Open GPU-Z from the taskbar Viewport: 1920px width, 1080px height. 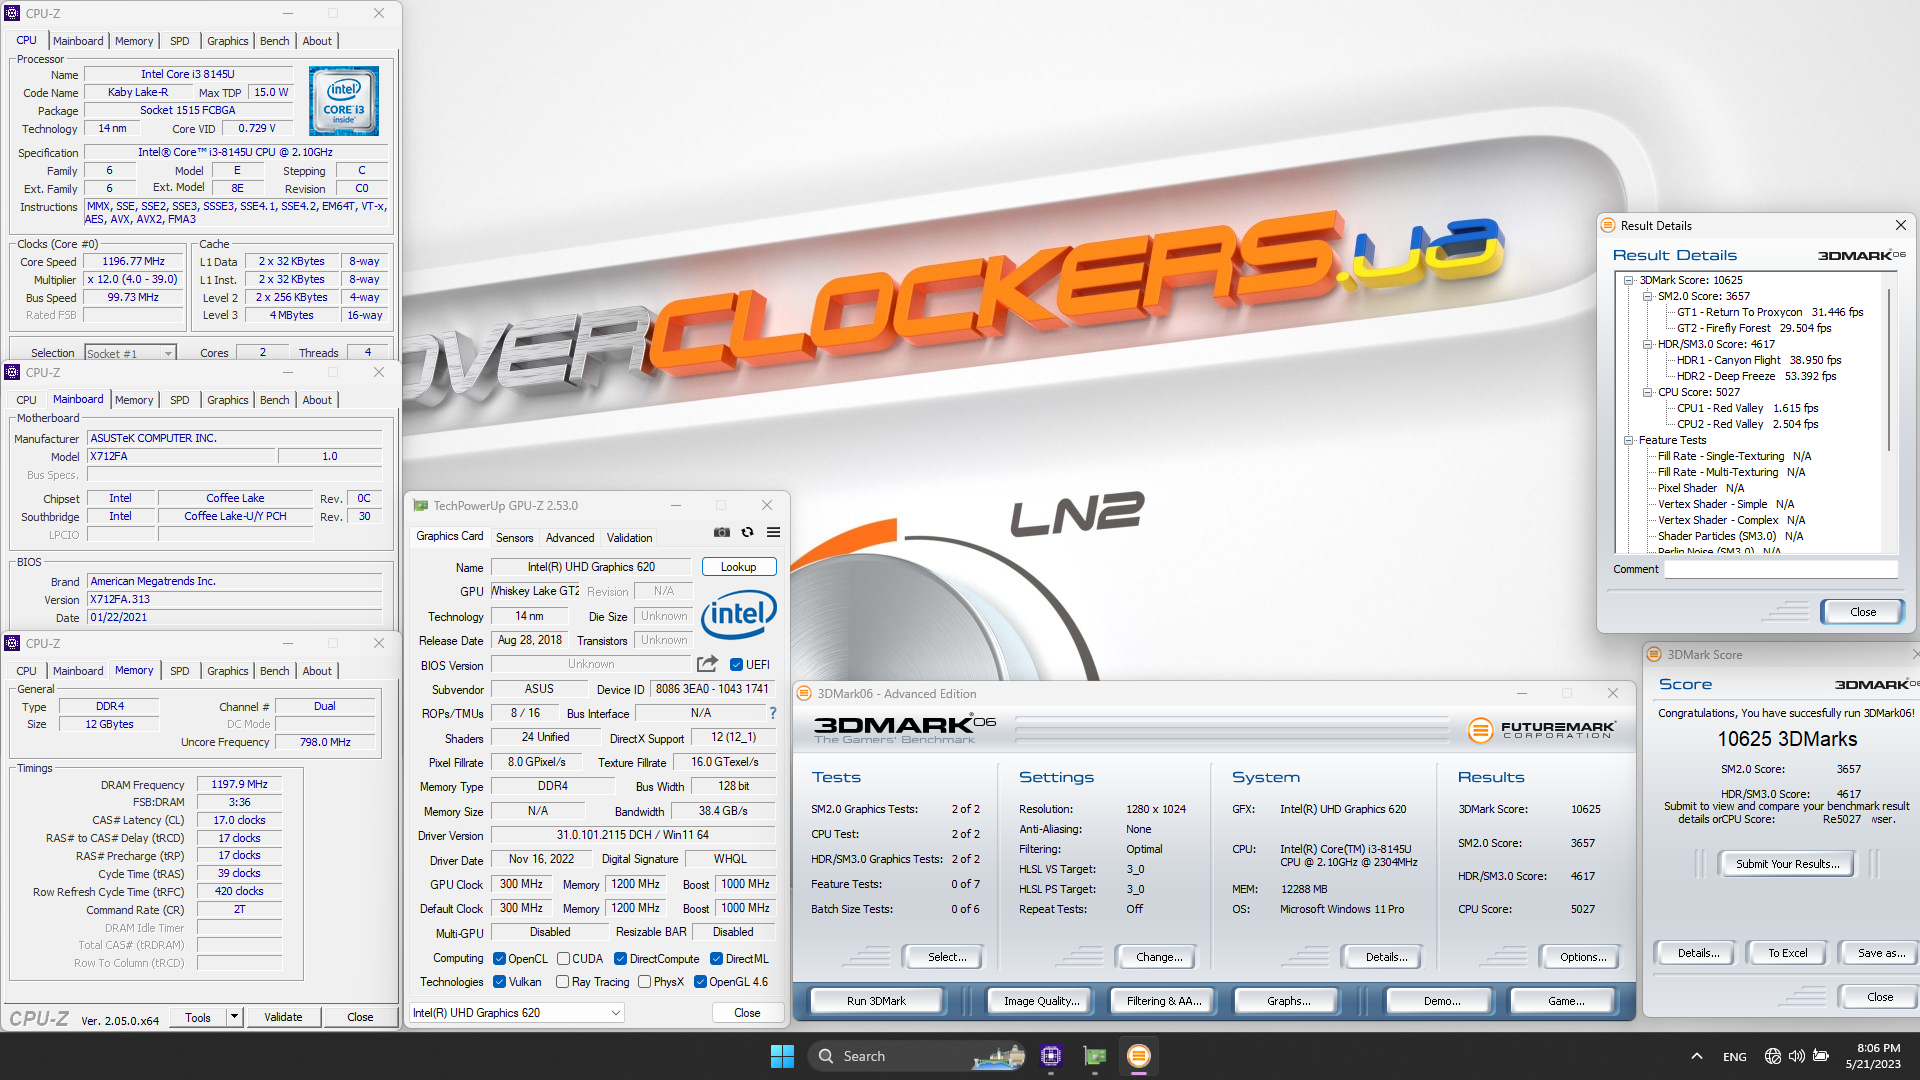click(1095, 1056)
